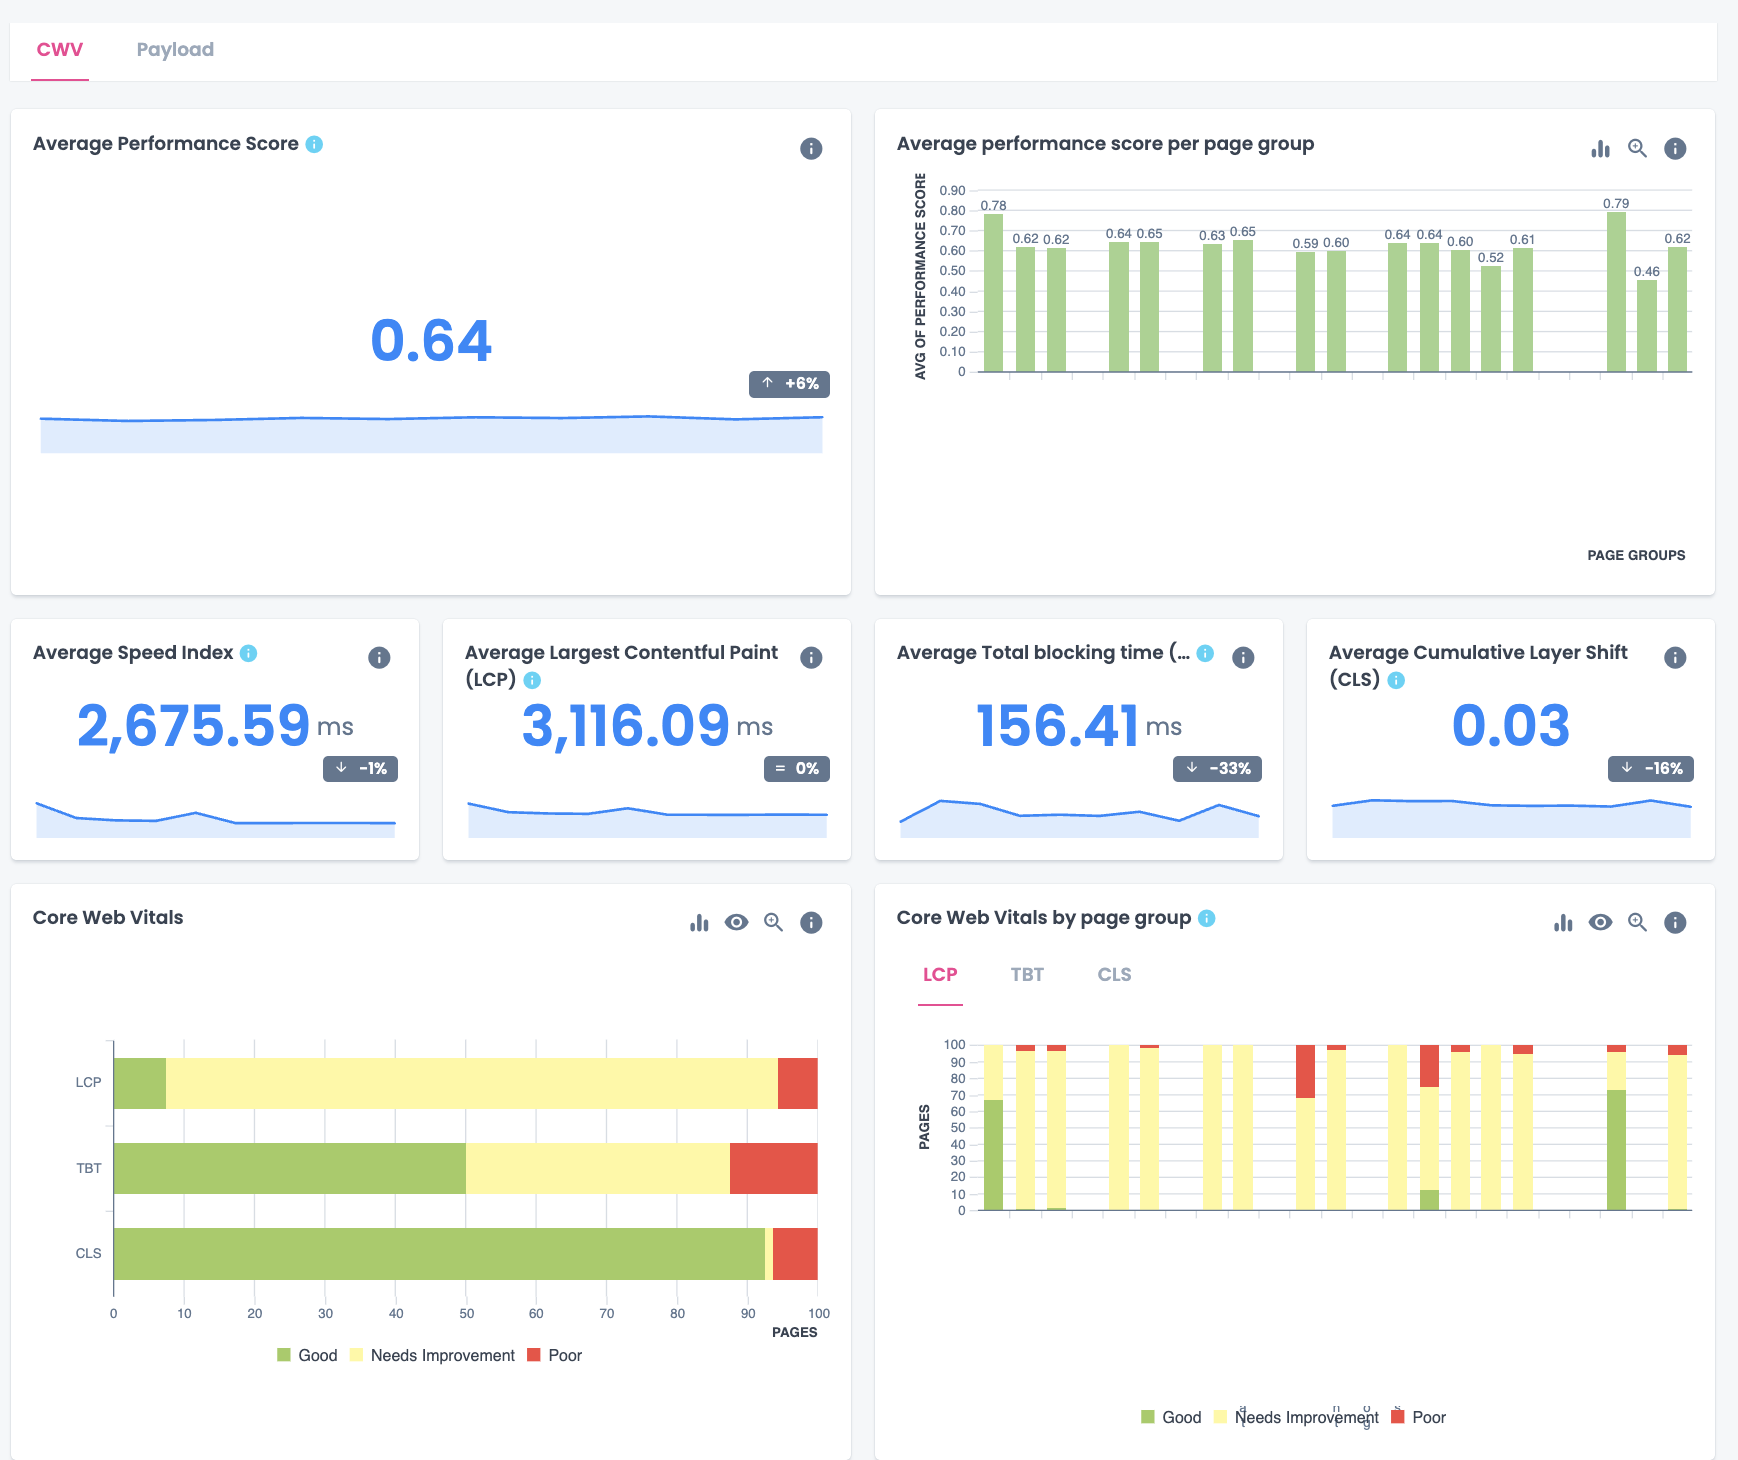The image size is (1738, 1460).
Task: Click the +6% change indicator on Performance Score
Action: pos(789,384)
